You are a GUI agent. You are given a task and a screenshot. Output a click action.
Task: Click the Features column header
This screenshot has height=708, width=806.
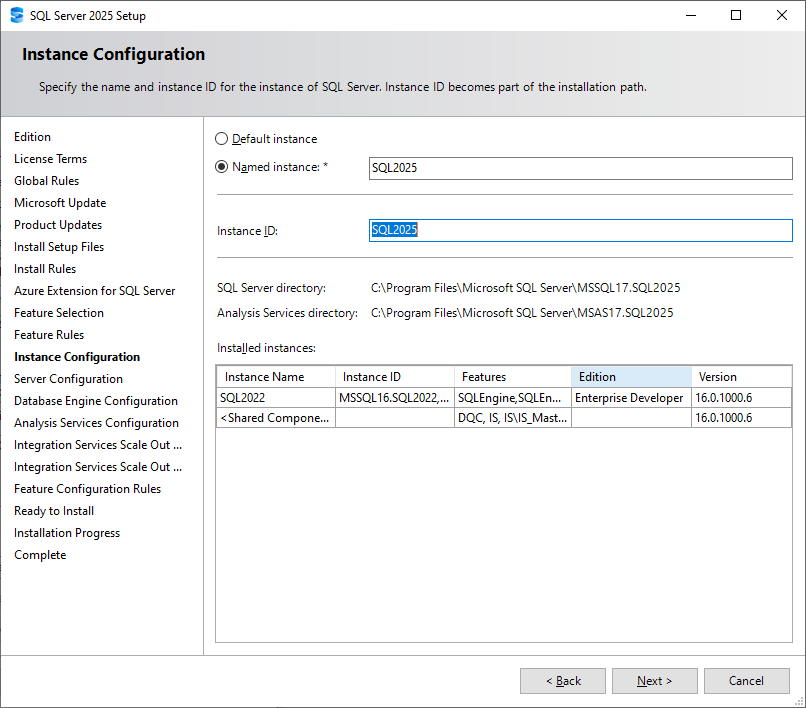click(x=513, y=377)
